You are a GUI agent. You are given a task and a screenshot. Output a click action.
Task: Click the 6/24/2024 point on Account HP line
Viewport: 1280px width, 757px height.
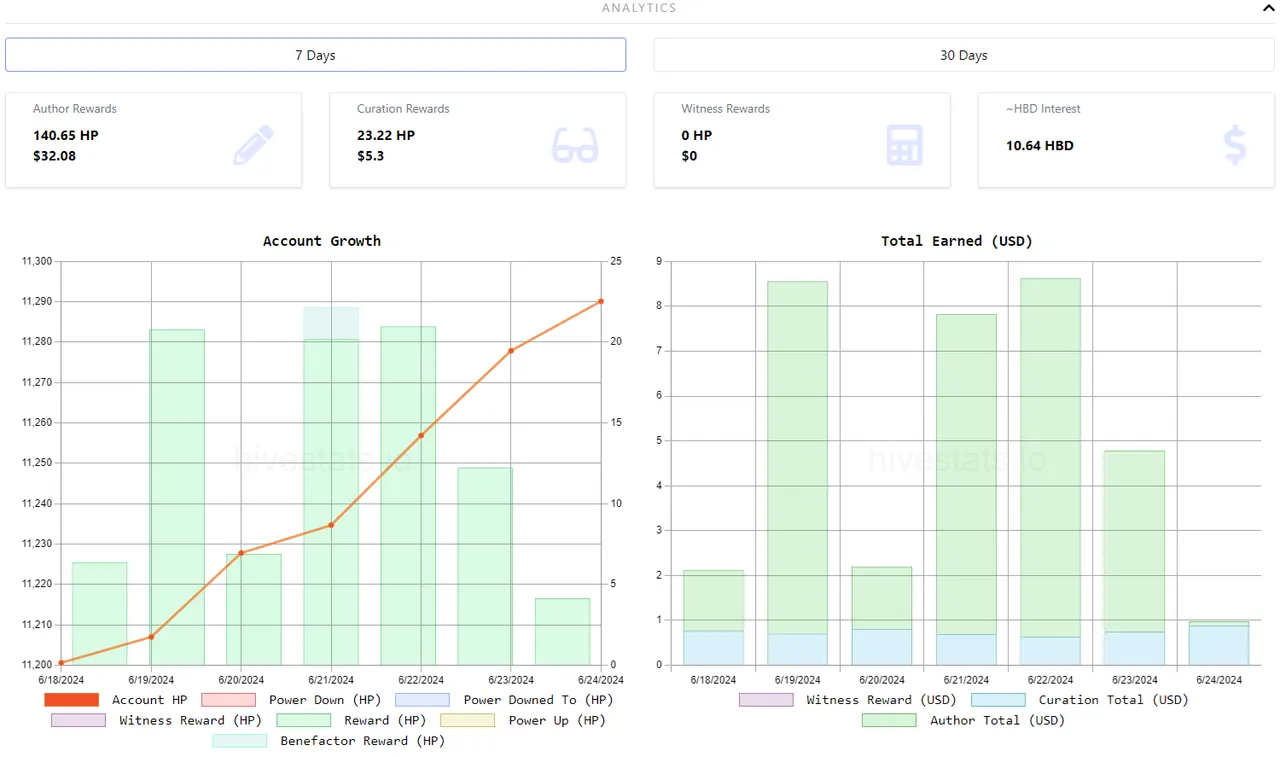click(601, 301)
